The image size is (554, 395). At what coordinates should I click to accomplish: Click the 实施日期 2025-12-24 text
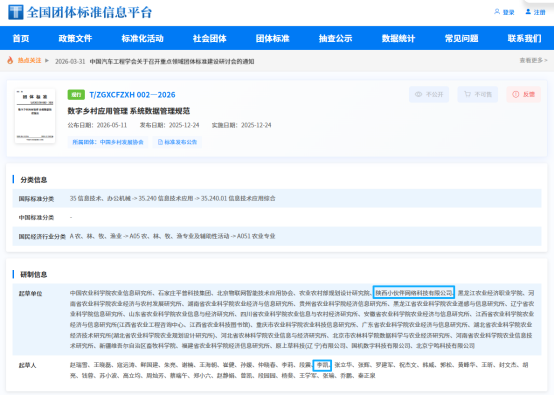(242, 125)
